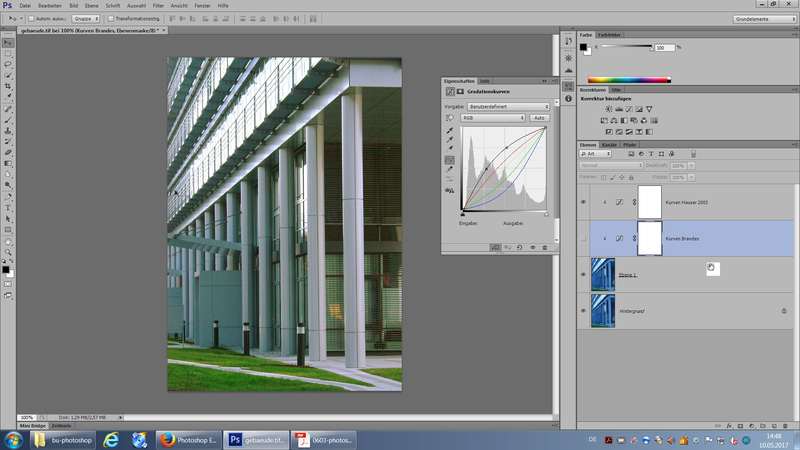
Task: Click the Auto button in curves panel
Action: [539, 117]
